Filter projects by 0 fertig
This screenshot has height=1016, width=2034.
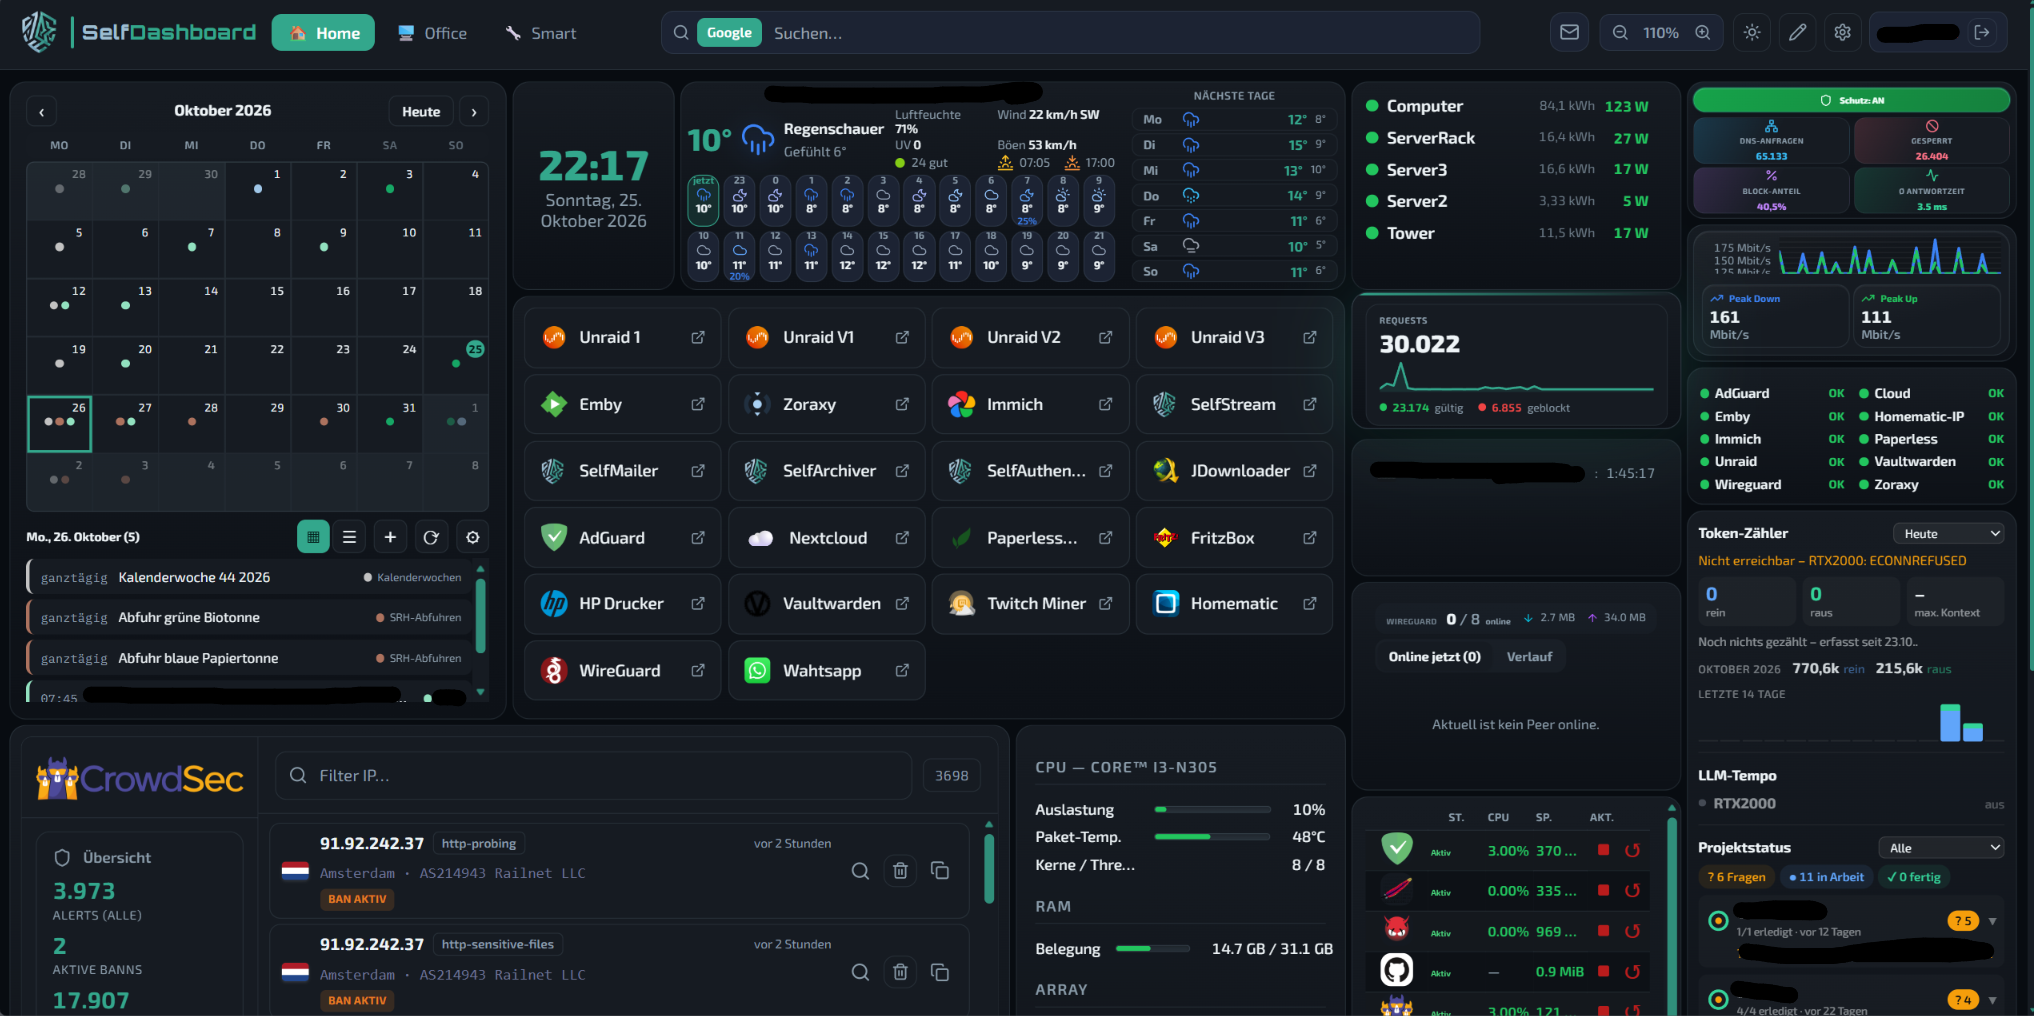pos(1913,877)
